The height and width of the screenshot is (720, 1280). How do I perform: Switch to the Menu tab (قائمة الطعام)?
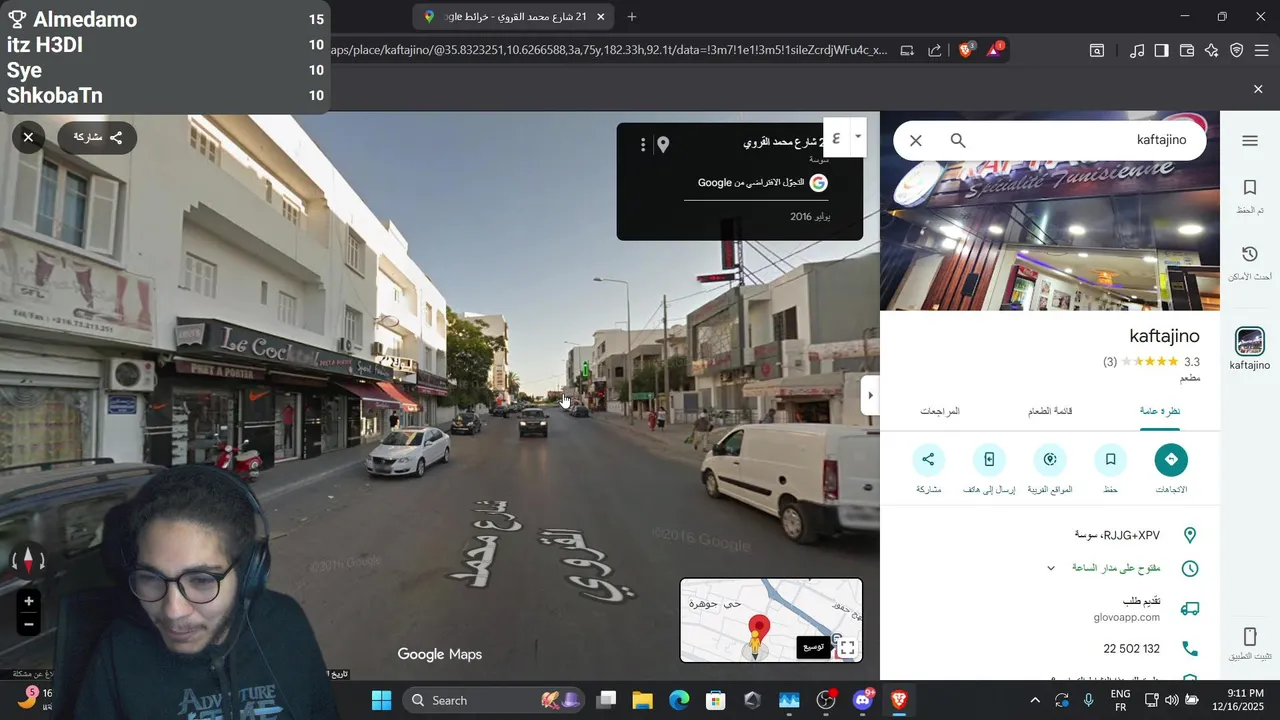(x=1050, y=411)
